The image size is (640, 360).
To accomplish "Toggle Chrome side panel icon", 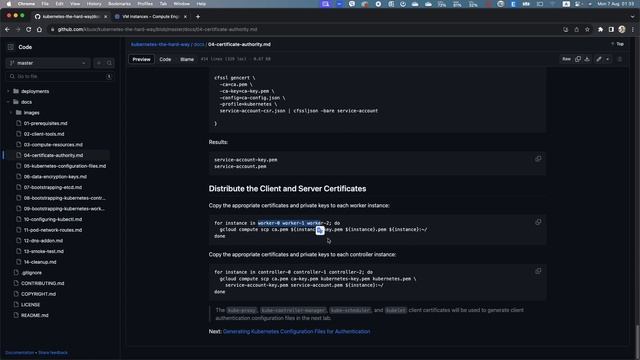I will [x=611, y=29].
